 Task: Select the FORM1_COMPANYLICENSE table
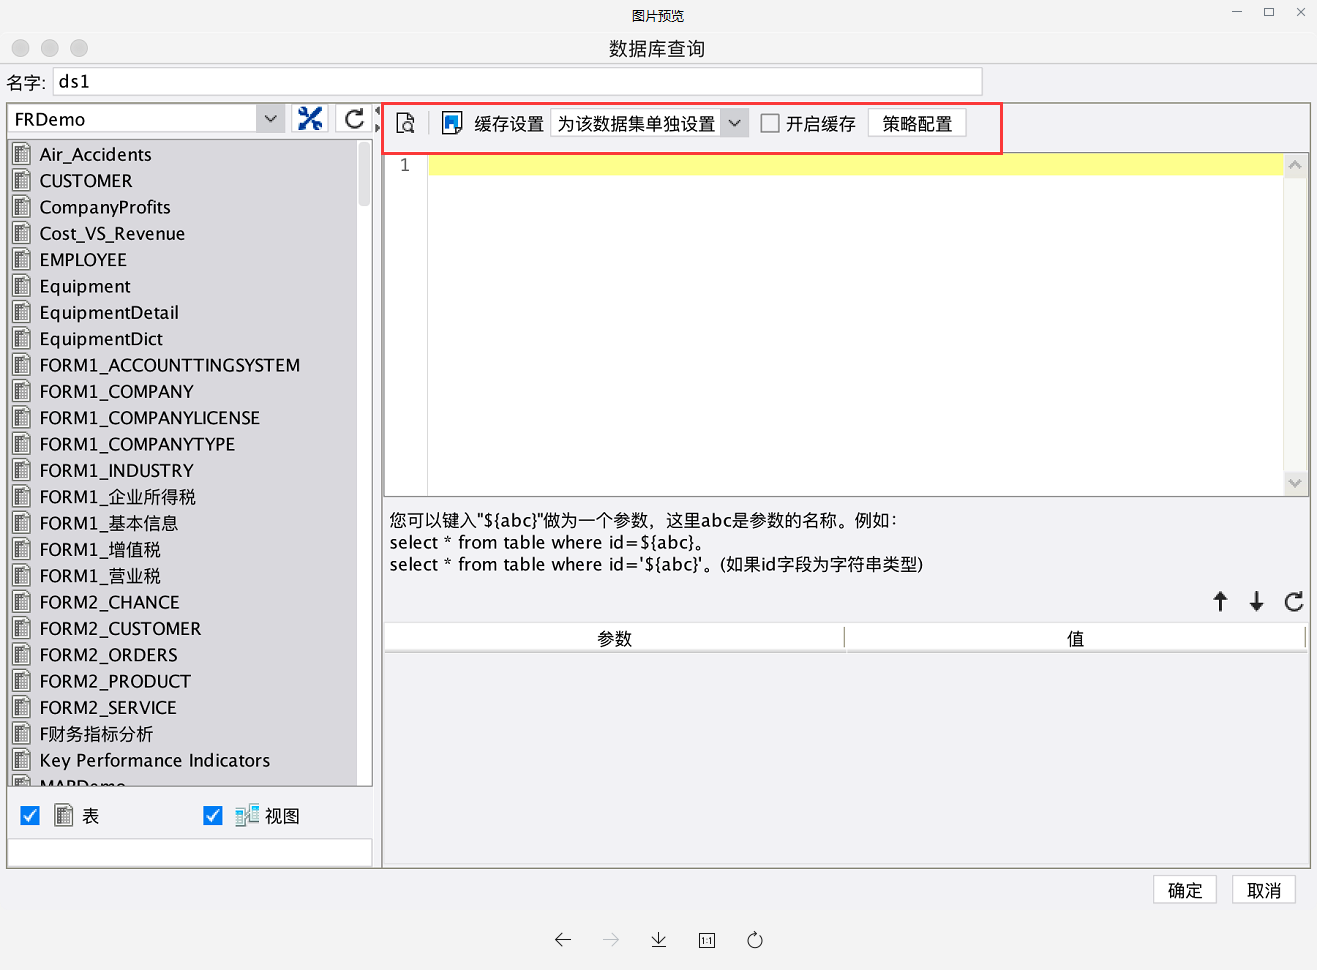(x=150, y=417)
